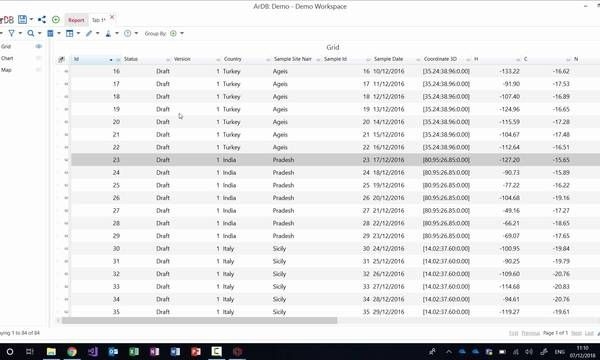Viewport: 600px width, 360px height.
Task: Select the Map view item
Action: coord(6,70)
